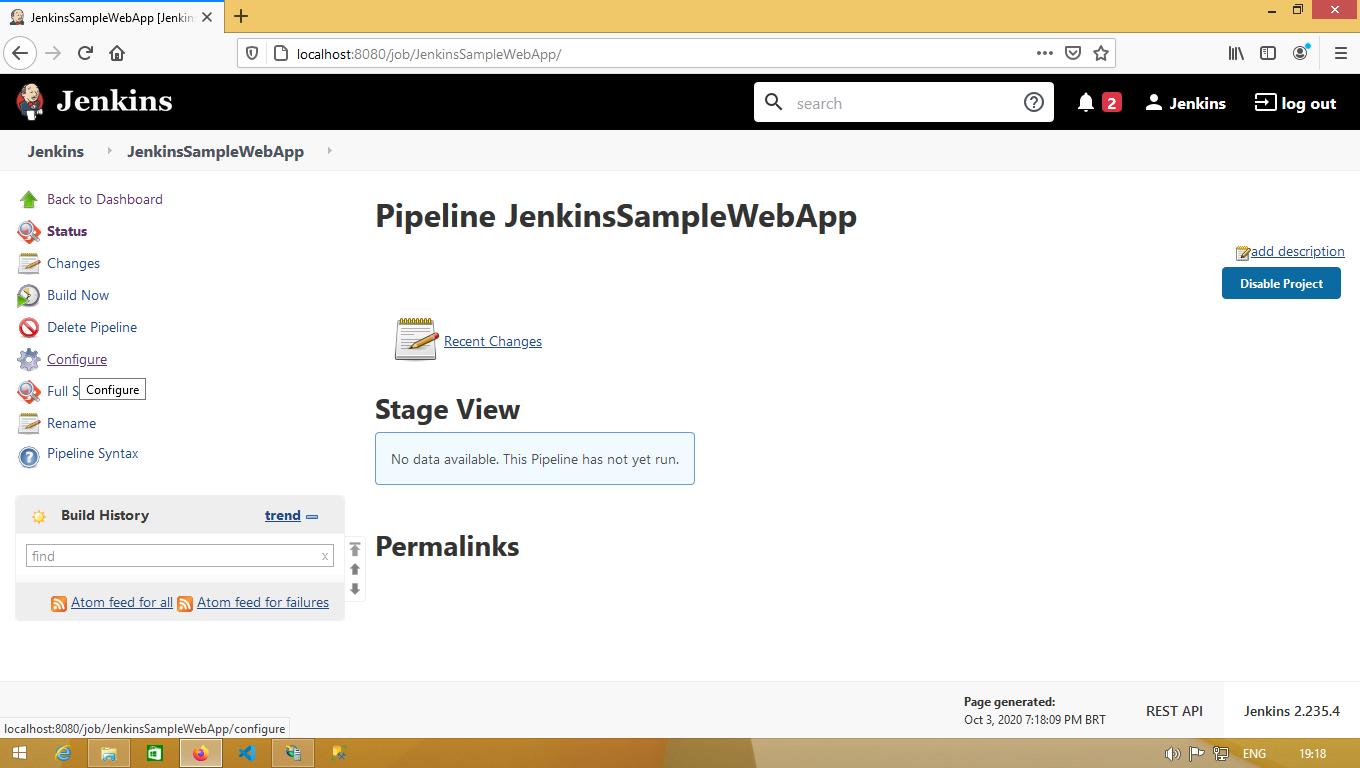Click the Pipeline Syntax help icon
Viewport: 1360px width, 768px height.
pos(29,456)
